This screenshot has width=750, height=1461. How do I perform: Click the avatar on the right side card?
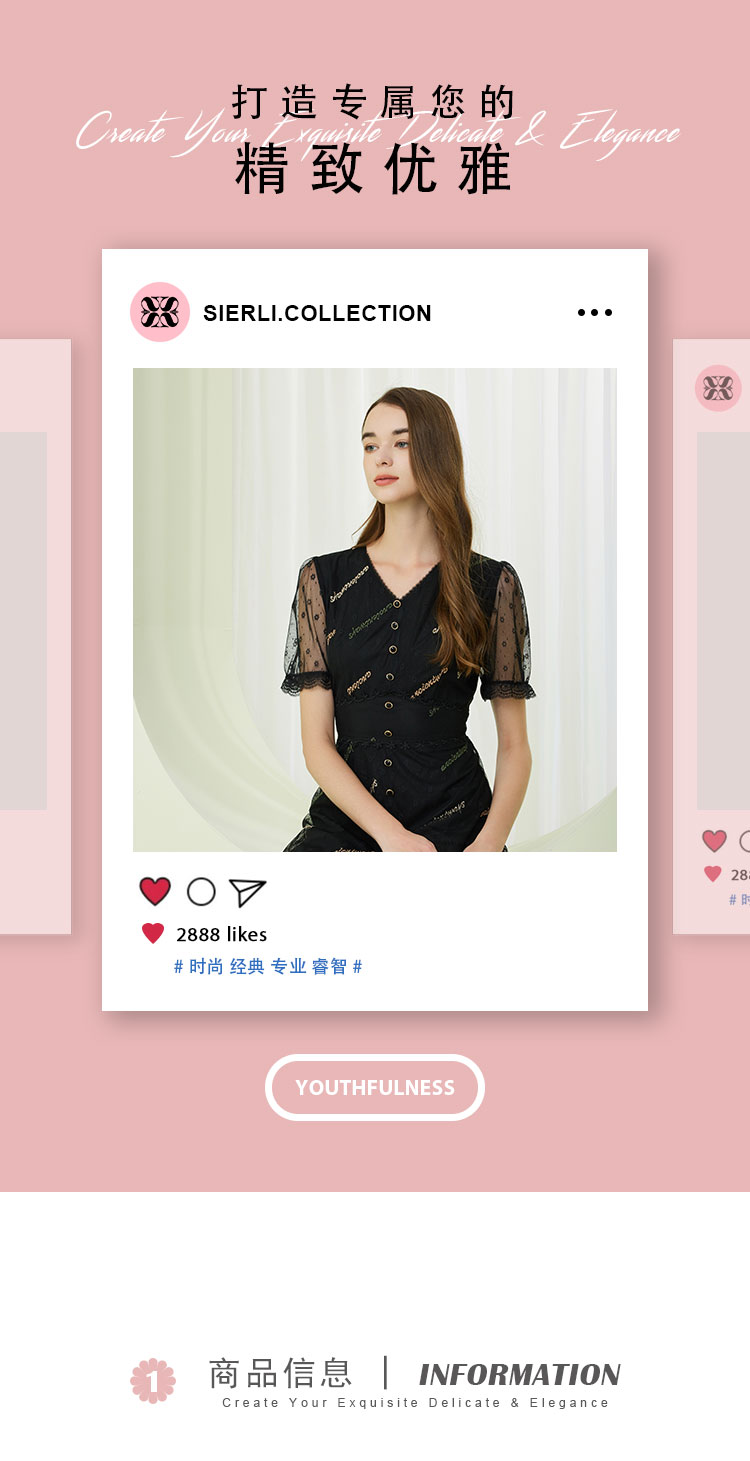718,388
